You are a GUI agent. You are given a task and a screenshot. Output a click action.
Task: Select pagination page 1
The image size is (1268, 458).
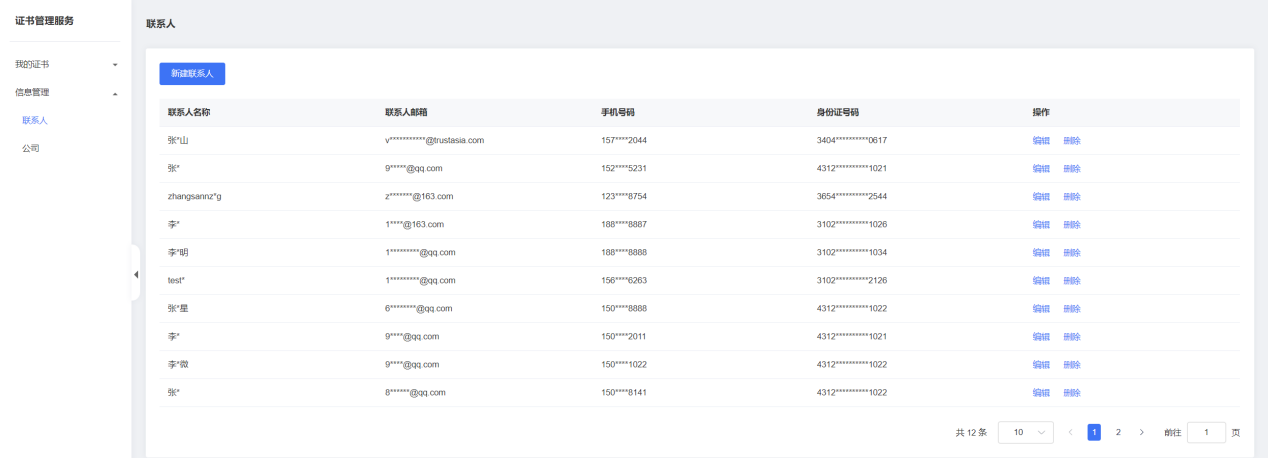[x=1094, y=432]
